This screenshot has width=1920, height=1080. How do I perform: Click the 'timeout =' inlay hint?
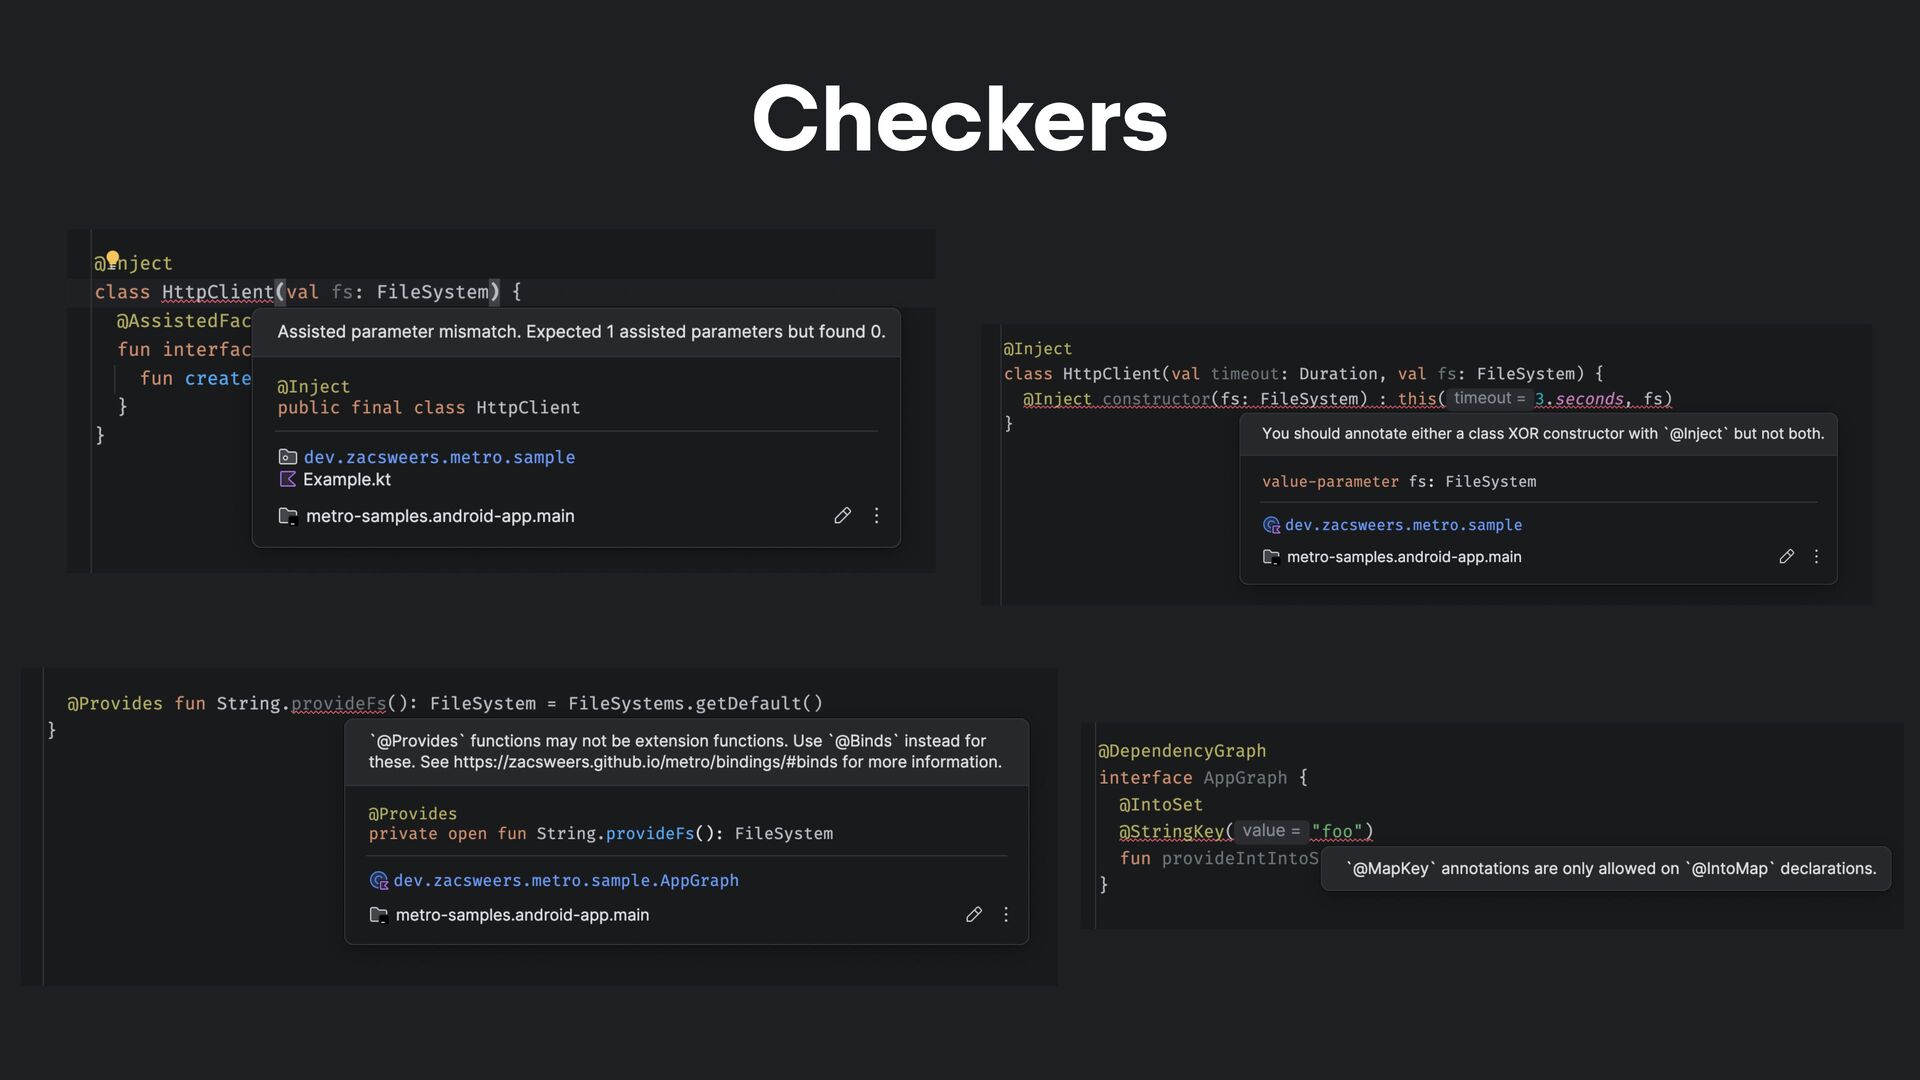coord(1489,398)
